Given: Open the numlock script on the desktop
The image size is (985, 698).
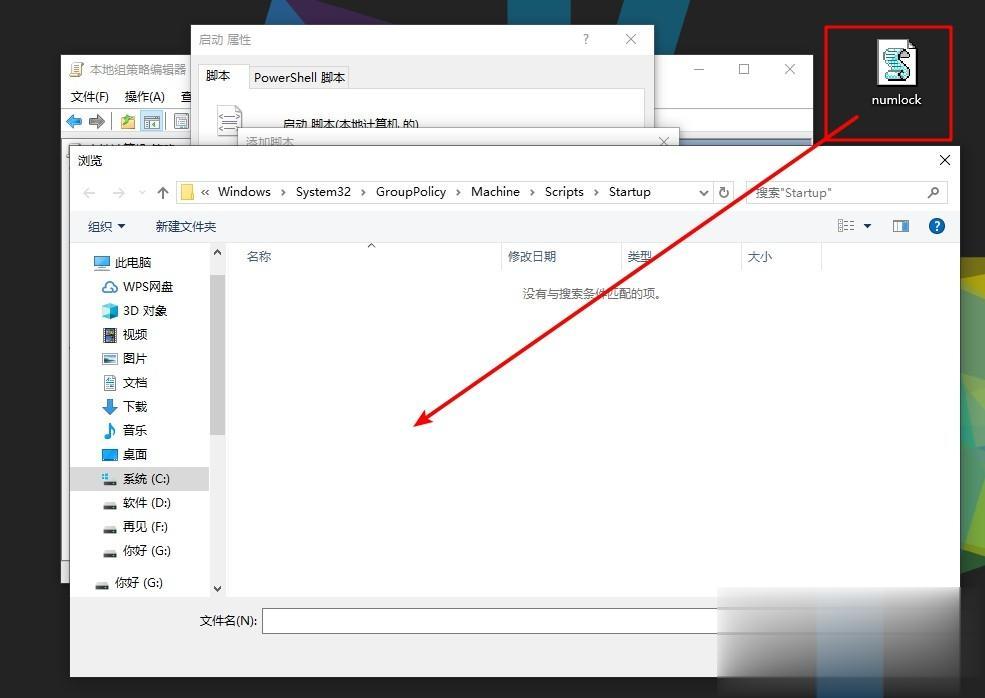Looking at the screenshot, I should tap(896, 72).
